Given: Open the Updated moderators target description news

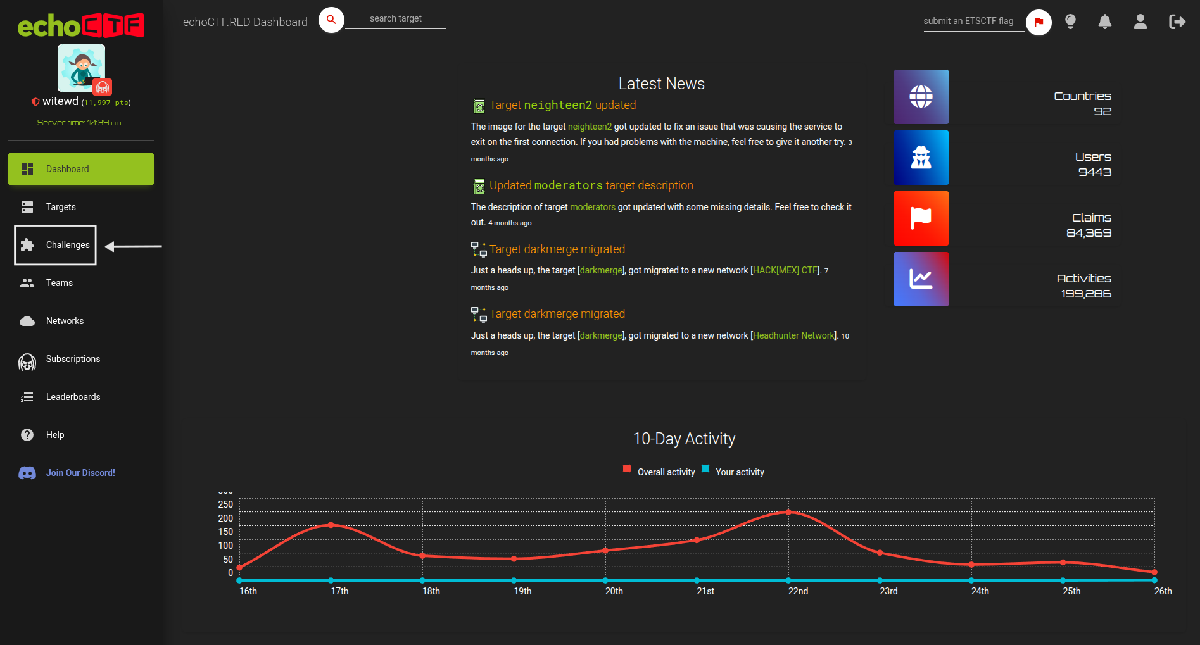Looking at the screenshot, I should click(590, 186).
